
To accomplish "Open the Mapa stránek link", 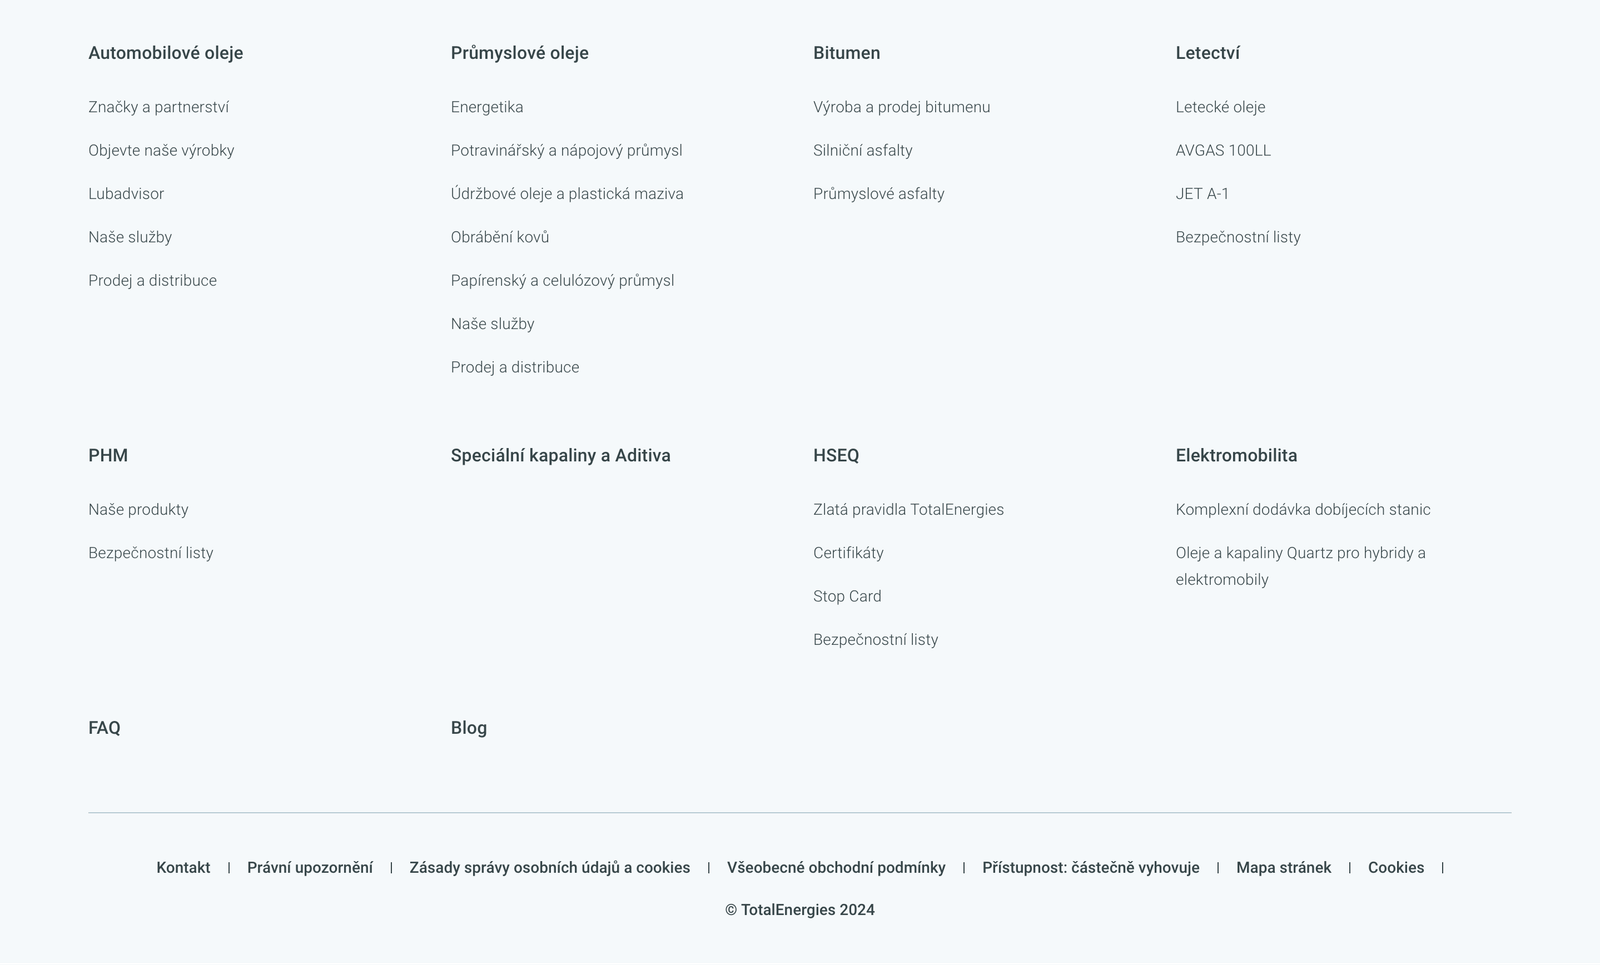I will (1284, 867).
